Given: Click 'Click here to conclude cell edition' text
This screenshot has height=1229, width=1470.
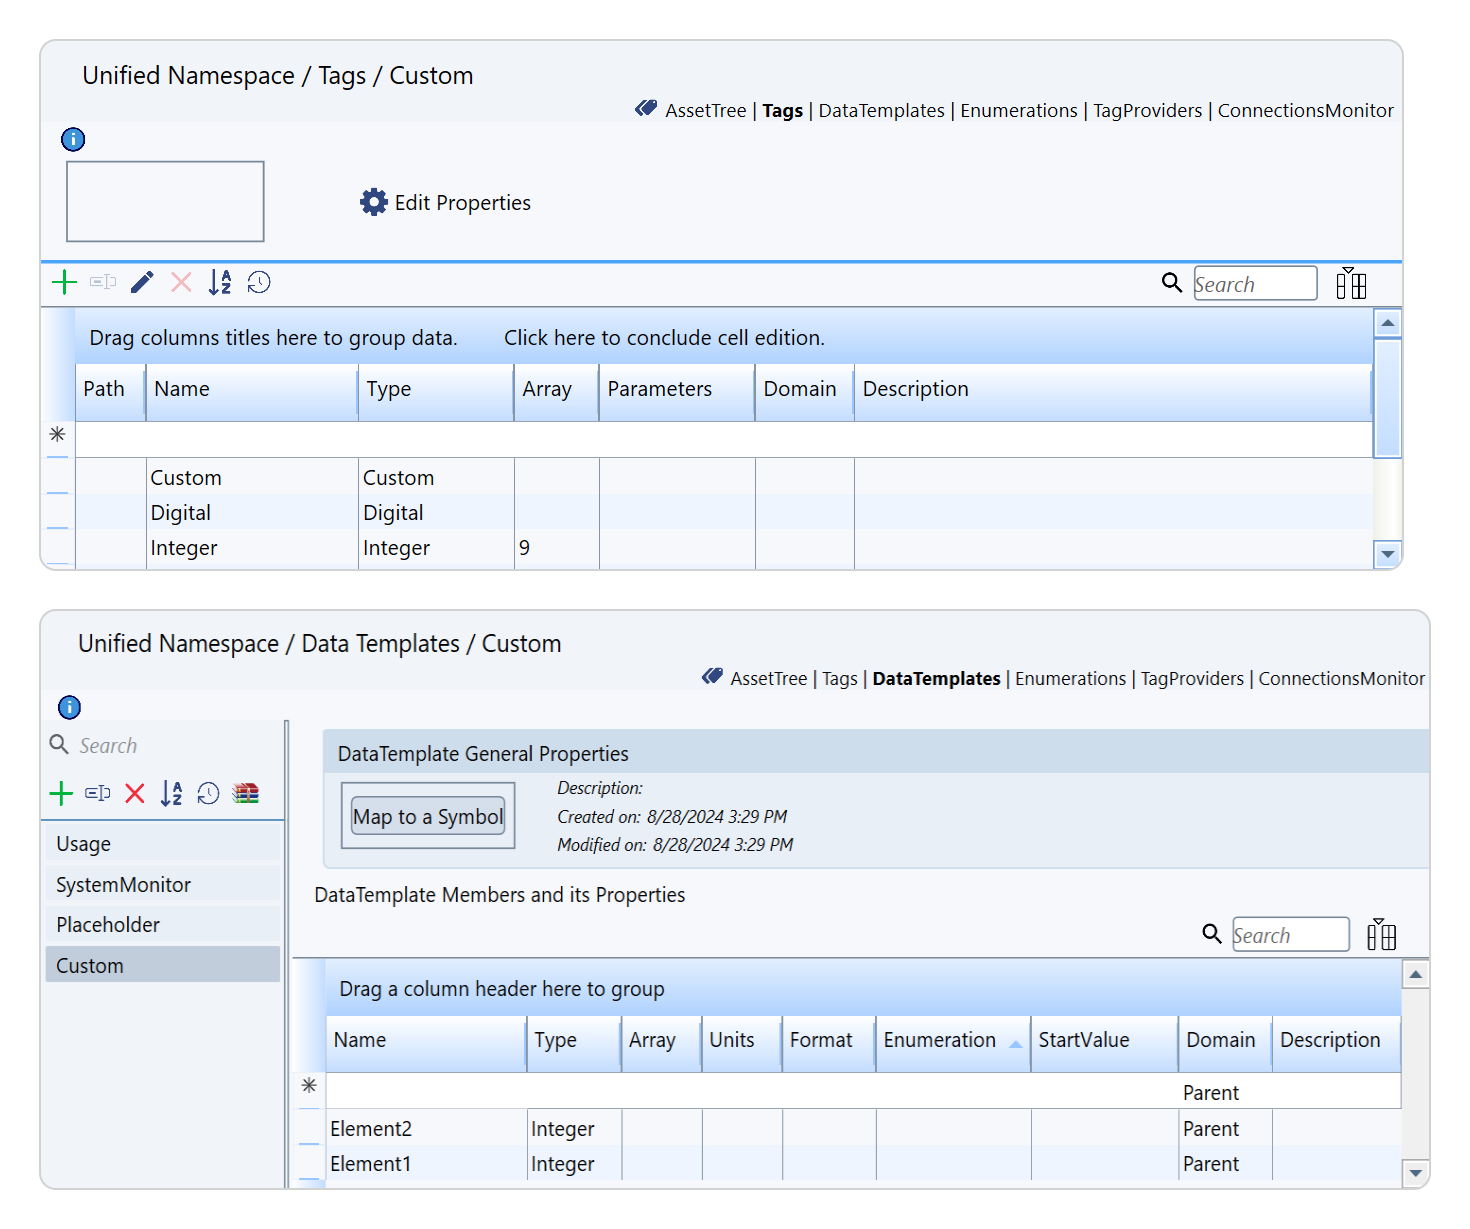Looking at the screenshot, I should pos(664,338).
